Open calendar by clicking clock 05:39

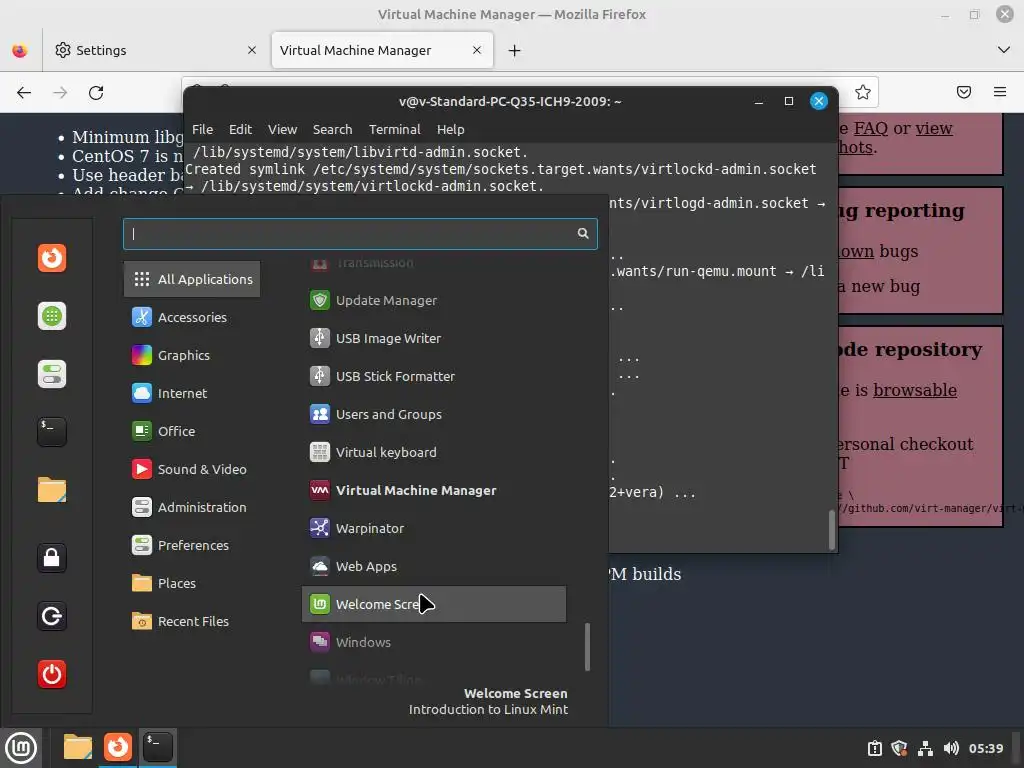coord(985,748)
